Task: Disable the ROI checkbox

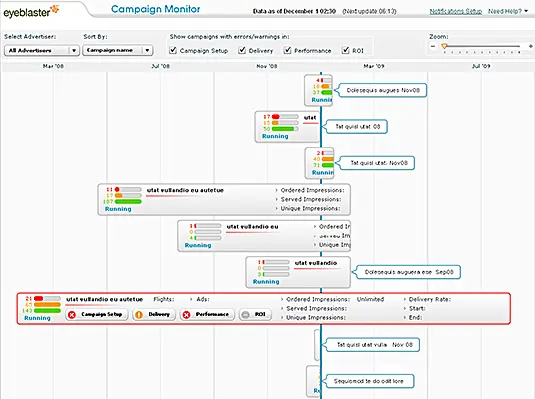Action: [x=346, y=50]
